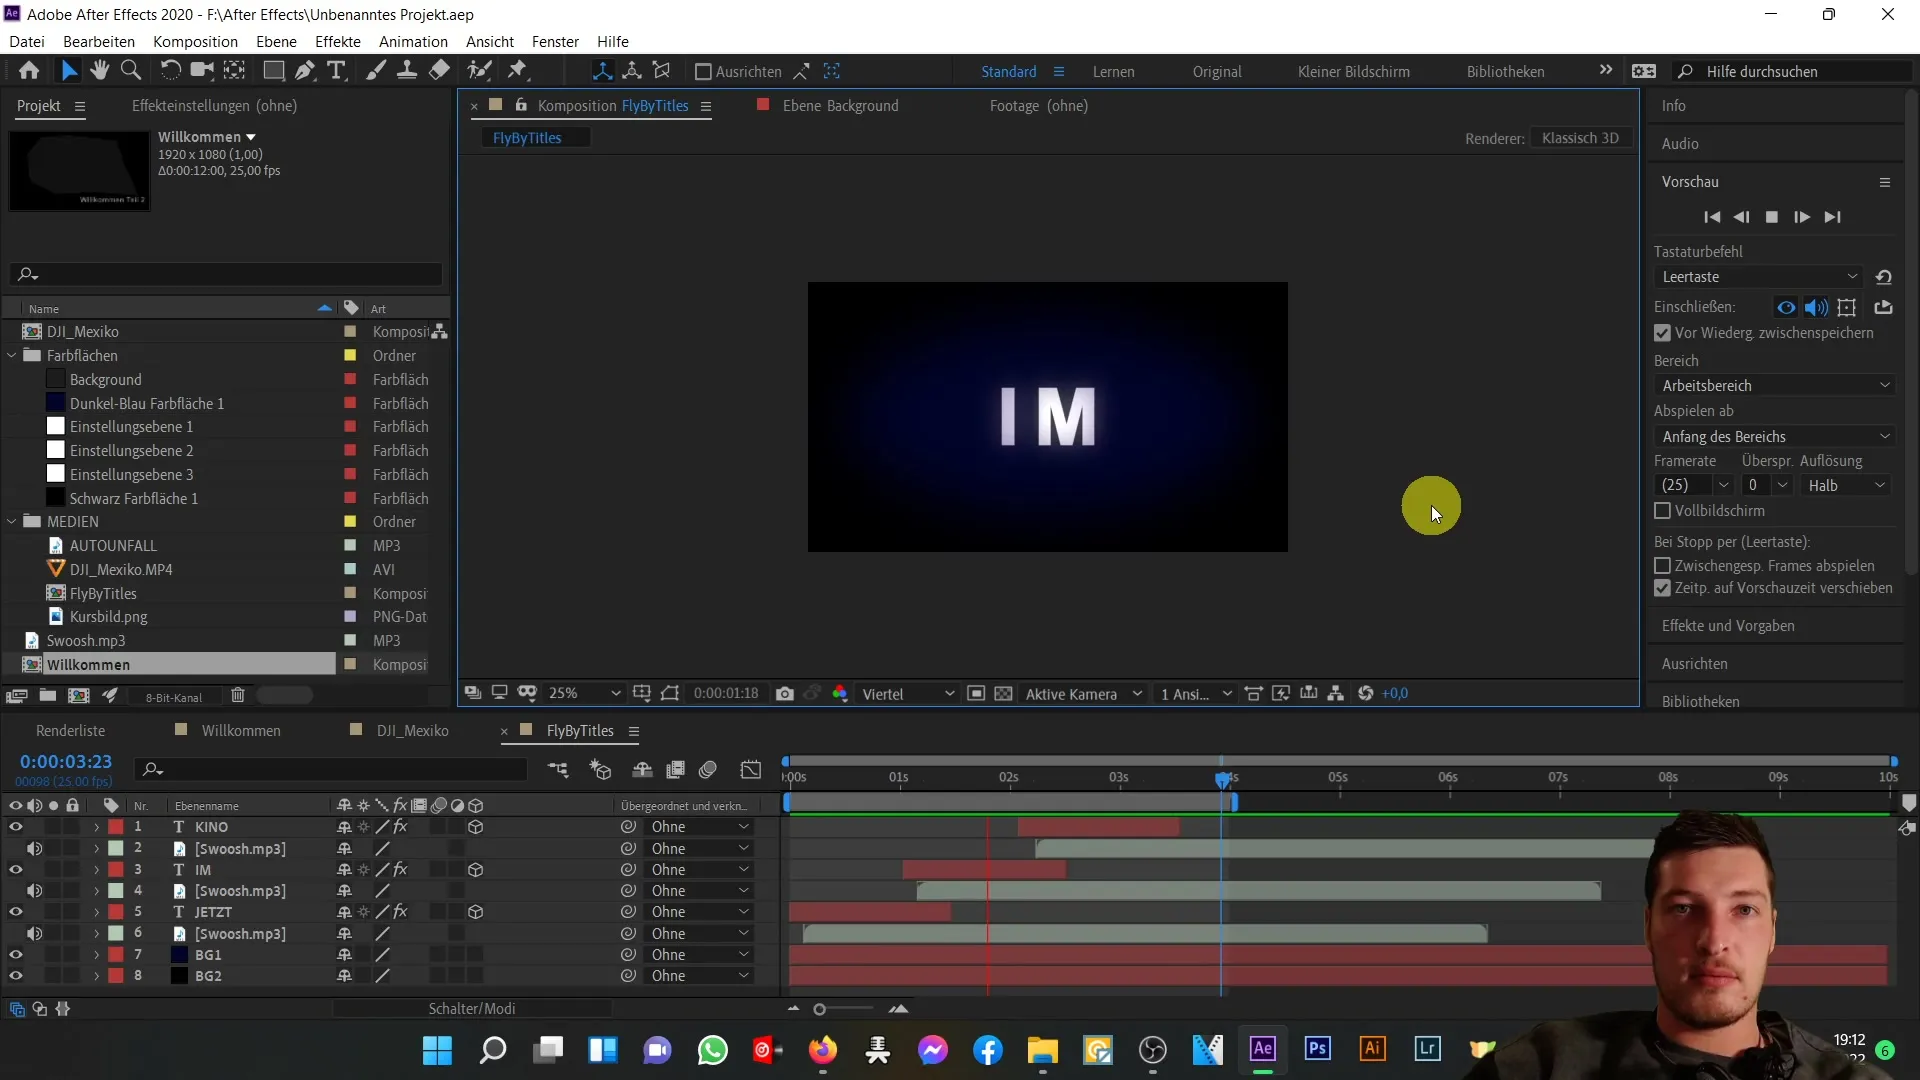This screenshot has width=1920, height=1080.
Task: Expand layer 3 IM properties triangle
Action: point(95,869)
